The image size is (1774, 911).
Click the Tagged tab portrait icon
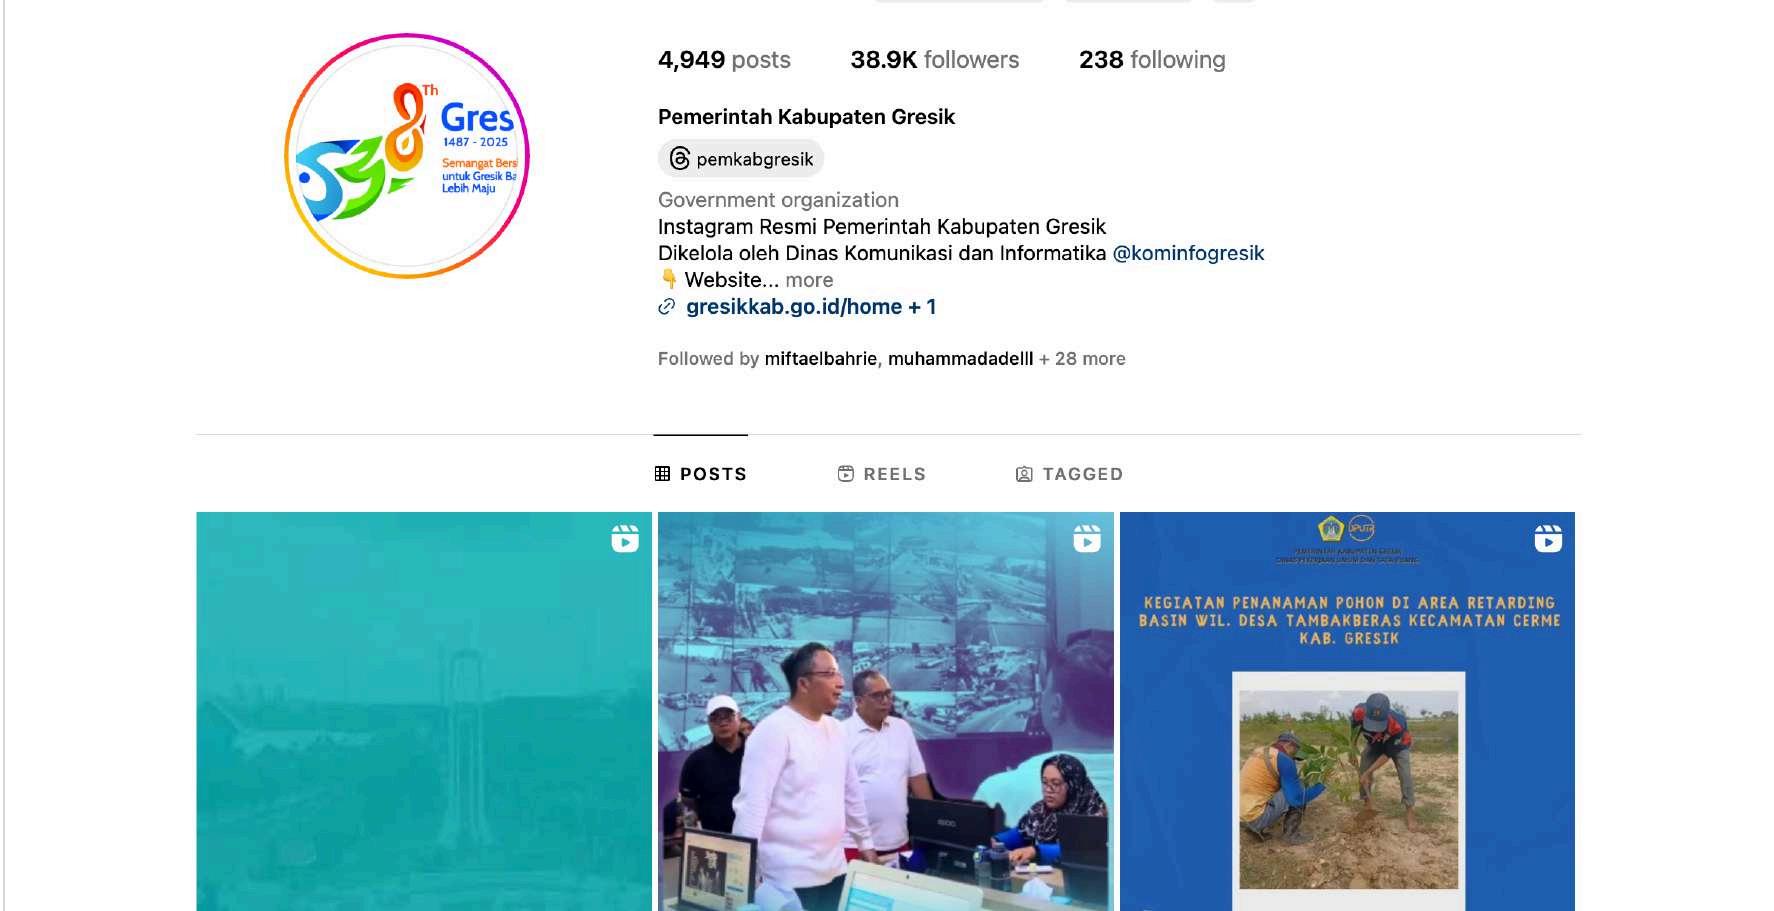coord(1024,474)
